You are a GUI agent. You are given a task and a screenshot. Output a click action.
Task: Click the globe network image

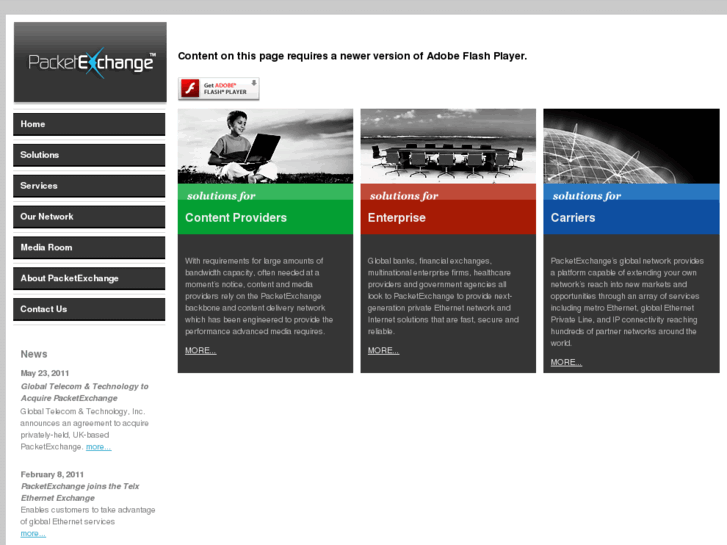click(x=631, y=146)
